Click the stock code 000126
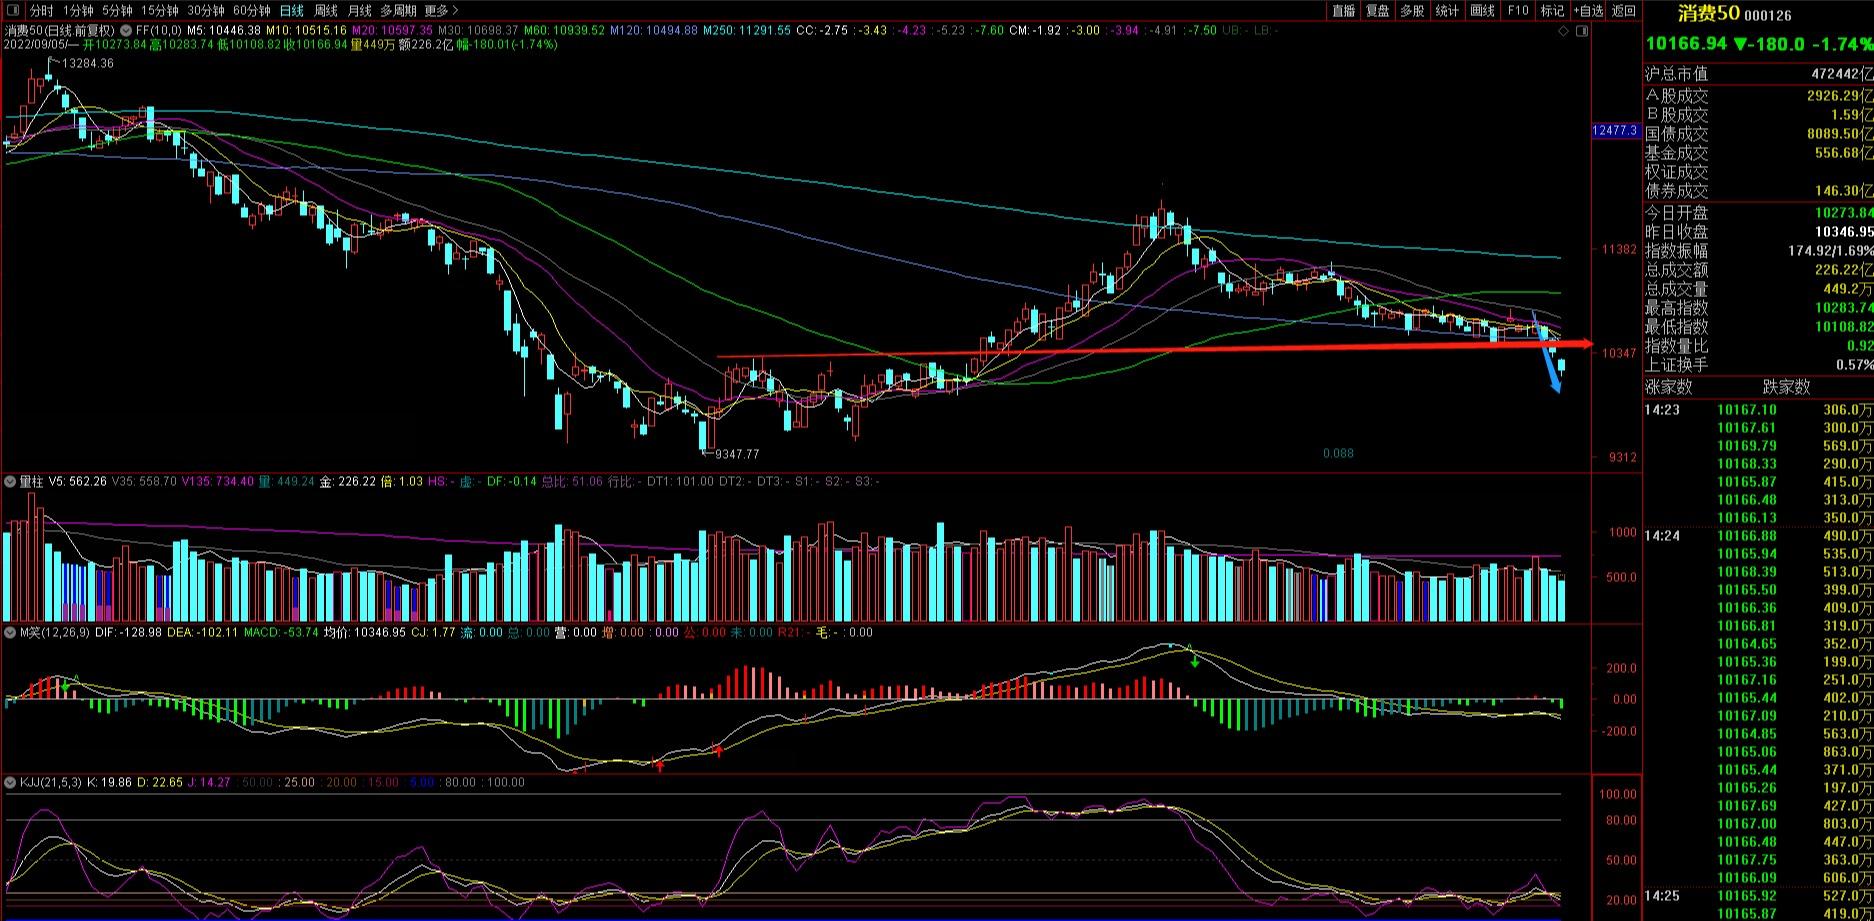This screenshot has width=1874, height=921. point(1768,16)
